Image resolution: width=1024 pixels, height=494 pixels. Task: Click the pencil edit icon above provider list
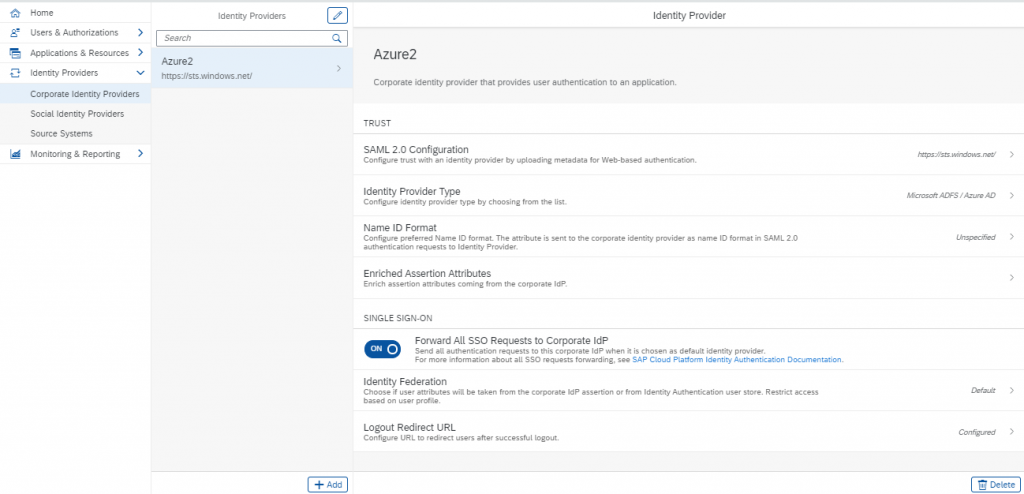click(337, 16)
